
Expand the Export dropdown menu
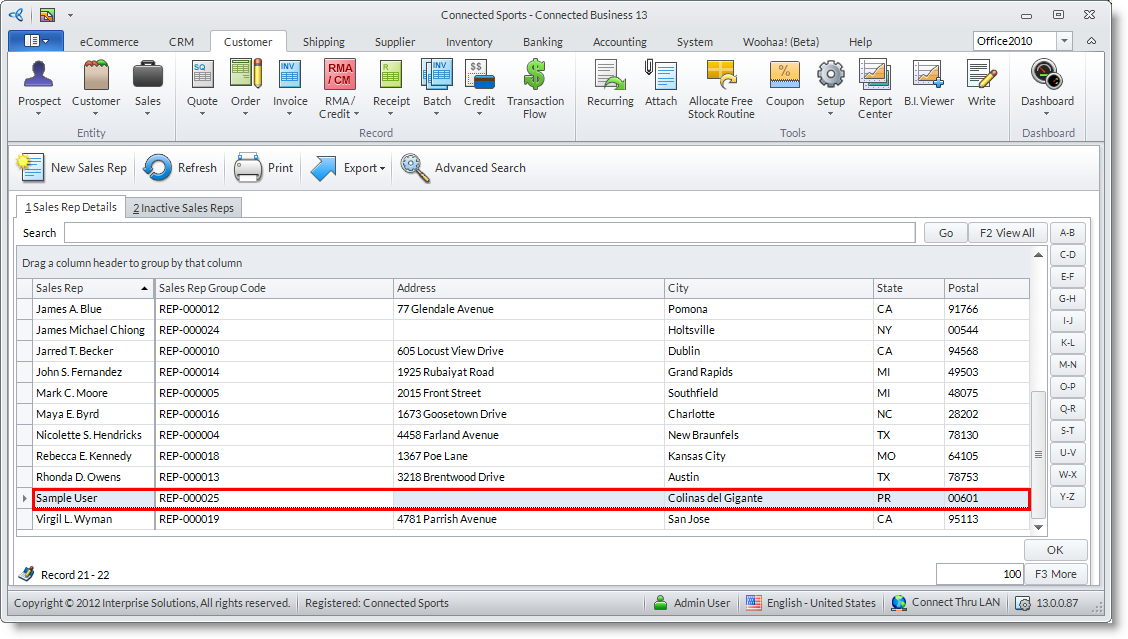(x=382, y=169)
